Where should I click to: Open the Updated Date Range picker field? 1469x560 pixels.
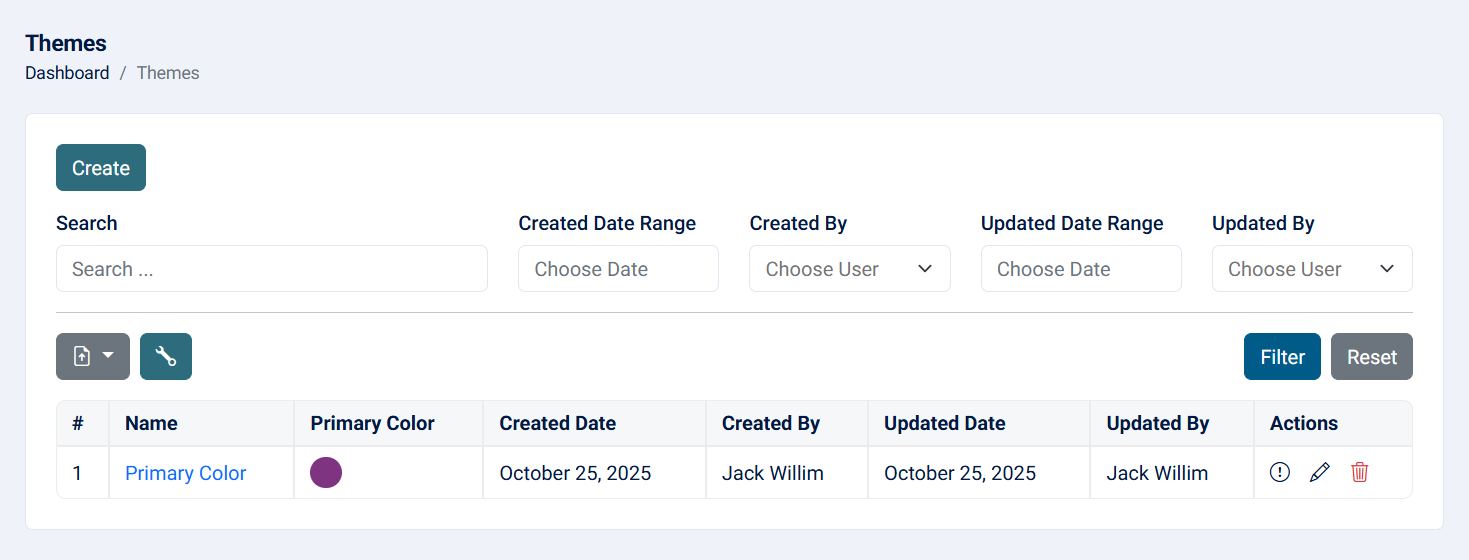(1080, 269)
